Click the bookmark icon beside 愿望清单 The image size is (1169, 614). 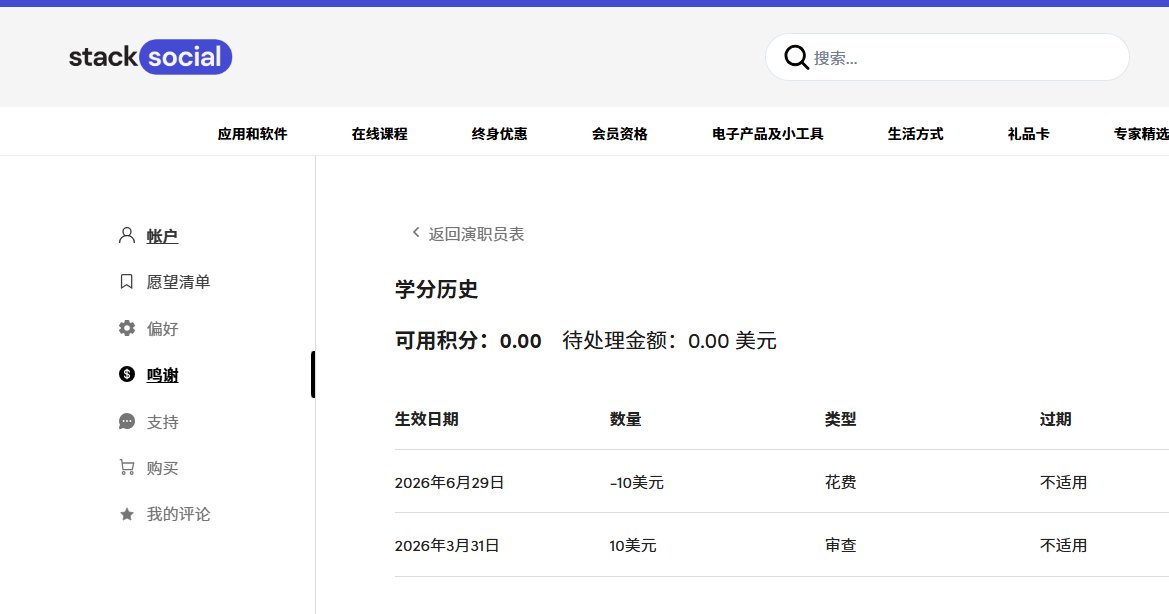pos(127,282)
